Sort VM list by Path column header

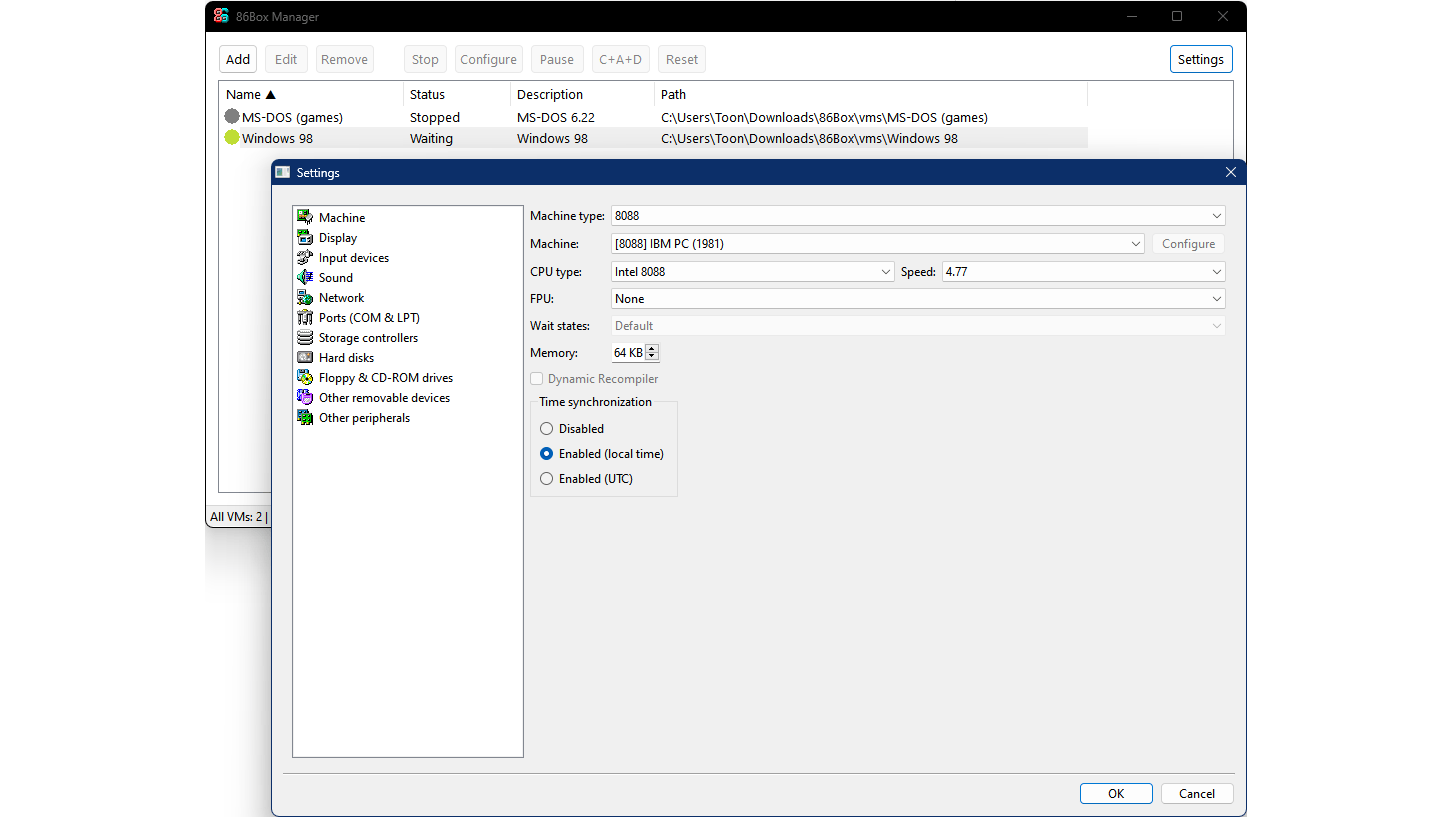[x=871, y=94]
